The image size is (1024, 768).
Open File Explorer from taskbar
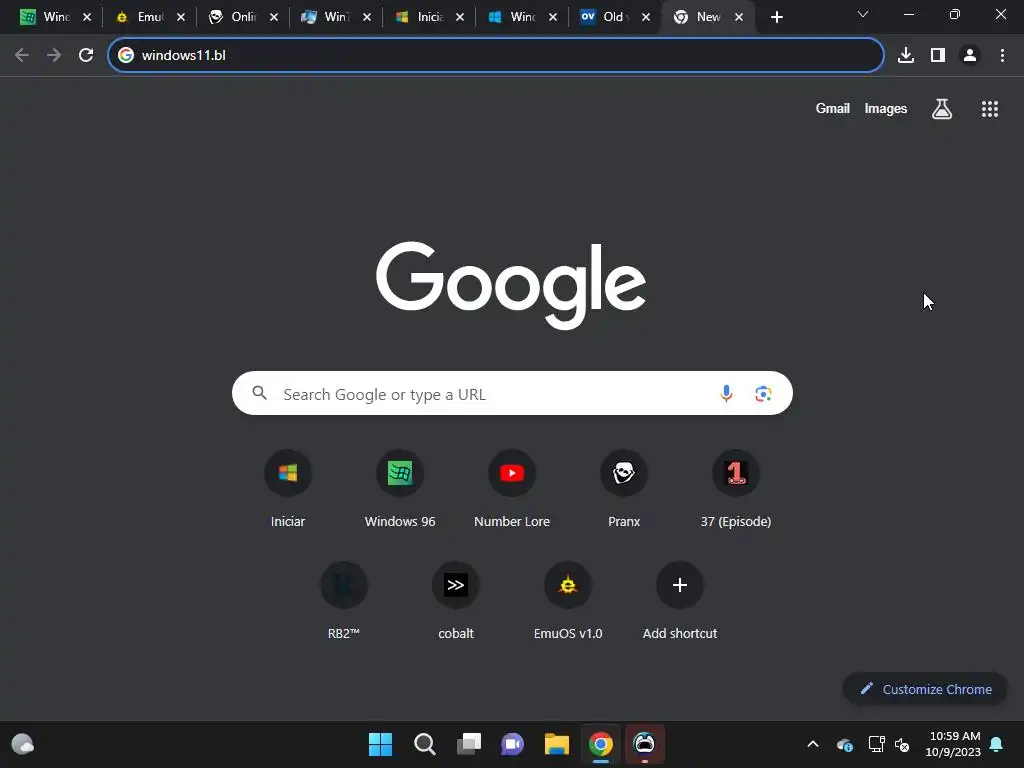[x=556, y=744]
